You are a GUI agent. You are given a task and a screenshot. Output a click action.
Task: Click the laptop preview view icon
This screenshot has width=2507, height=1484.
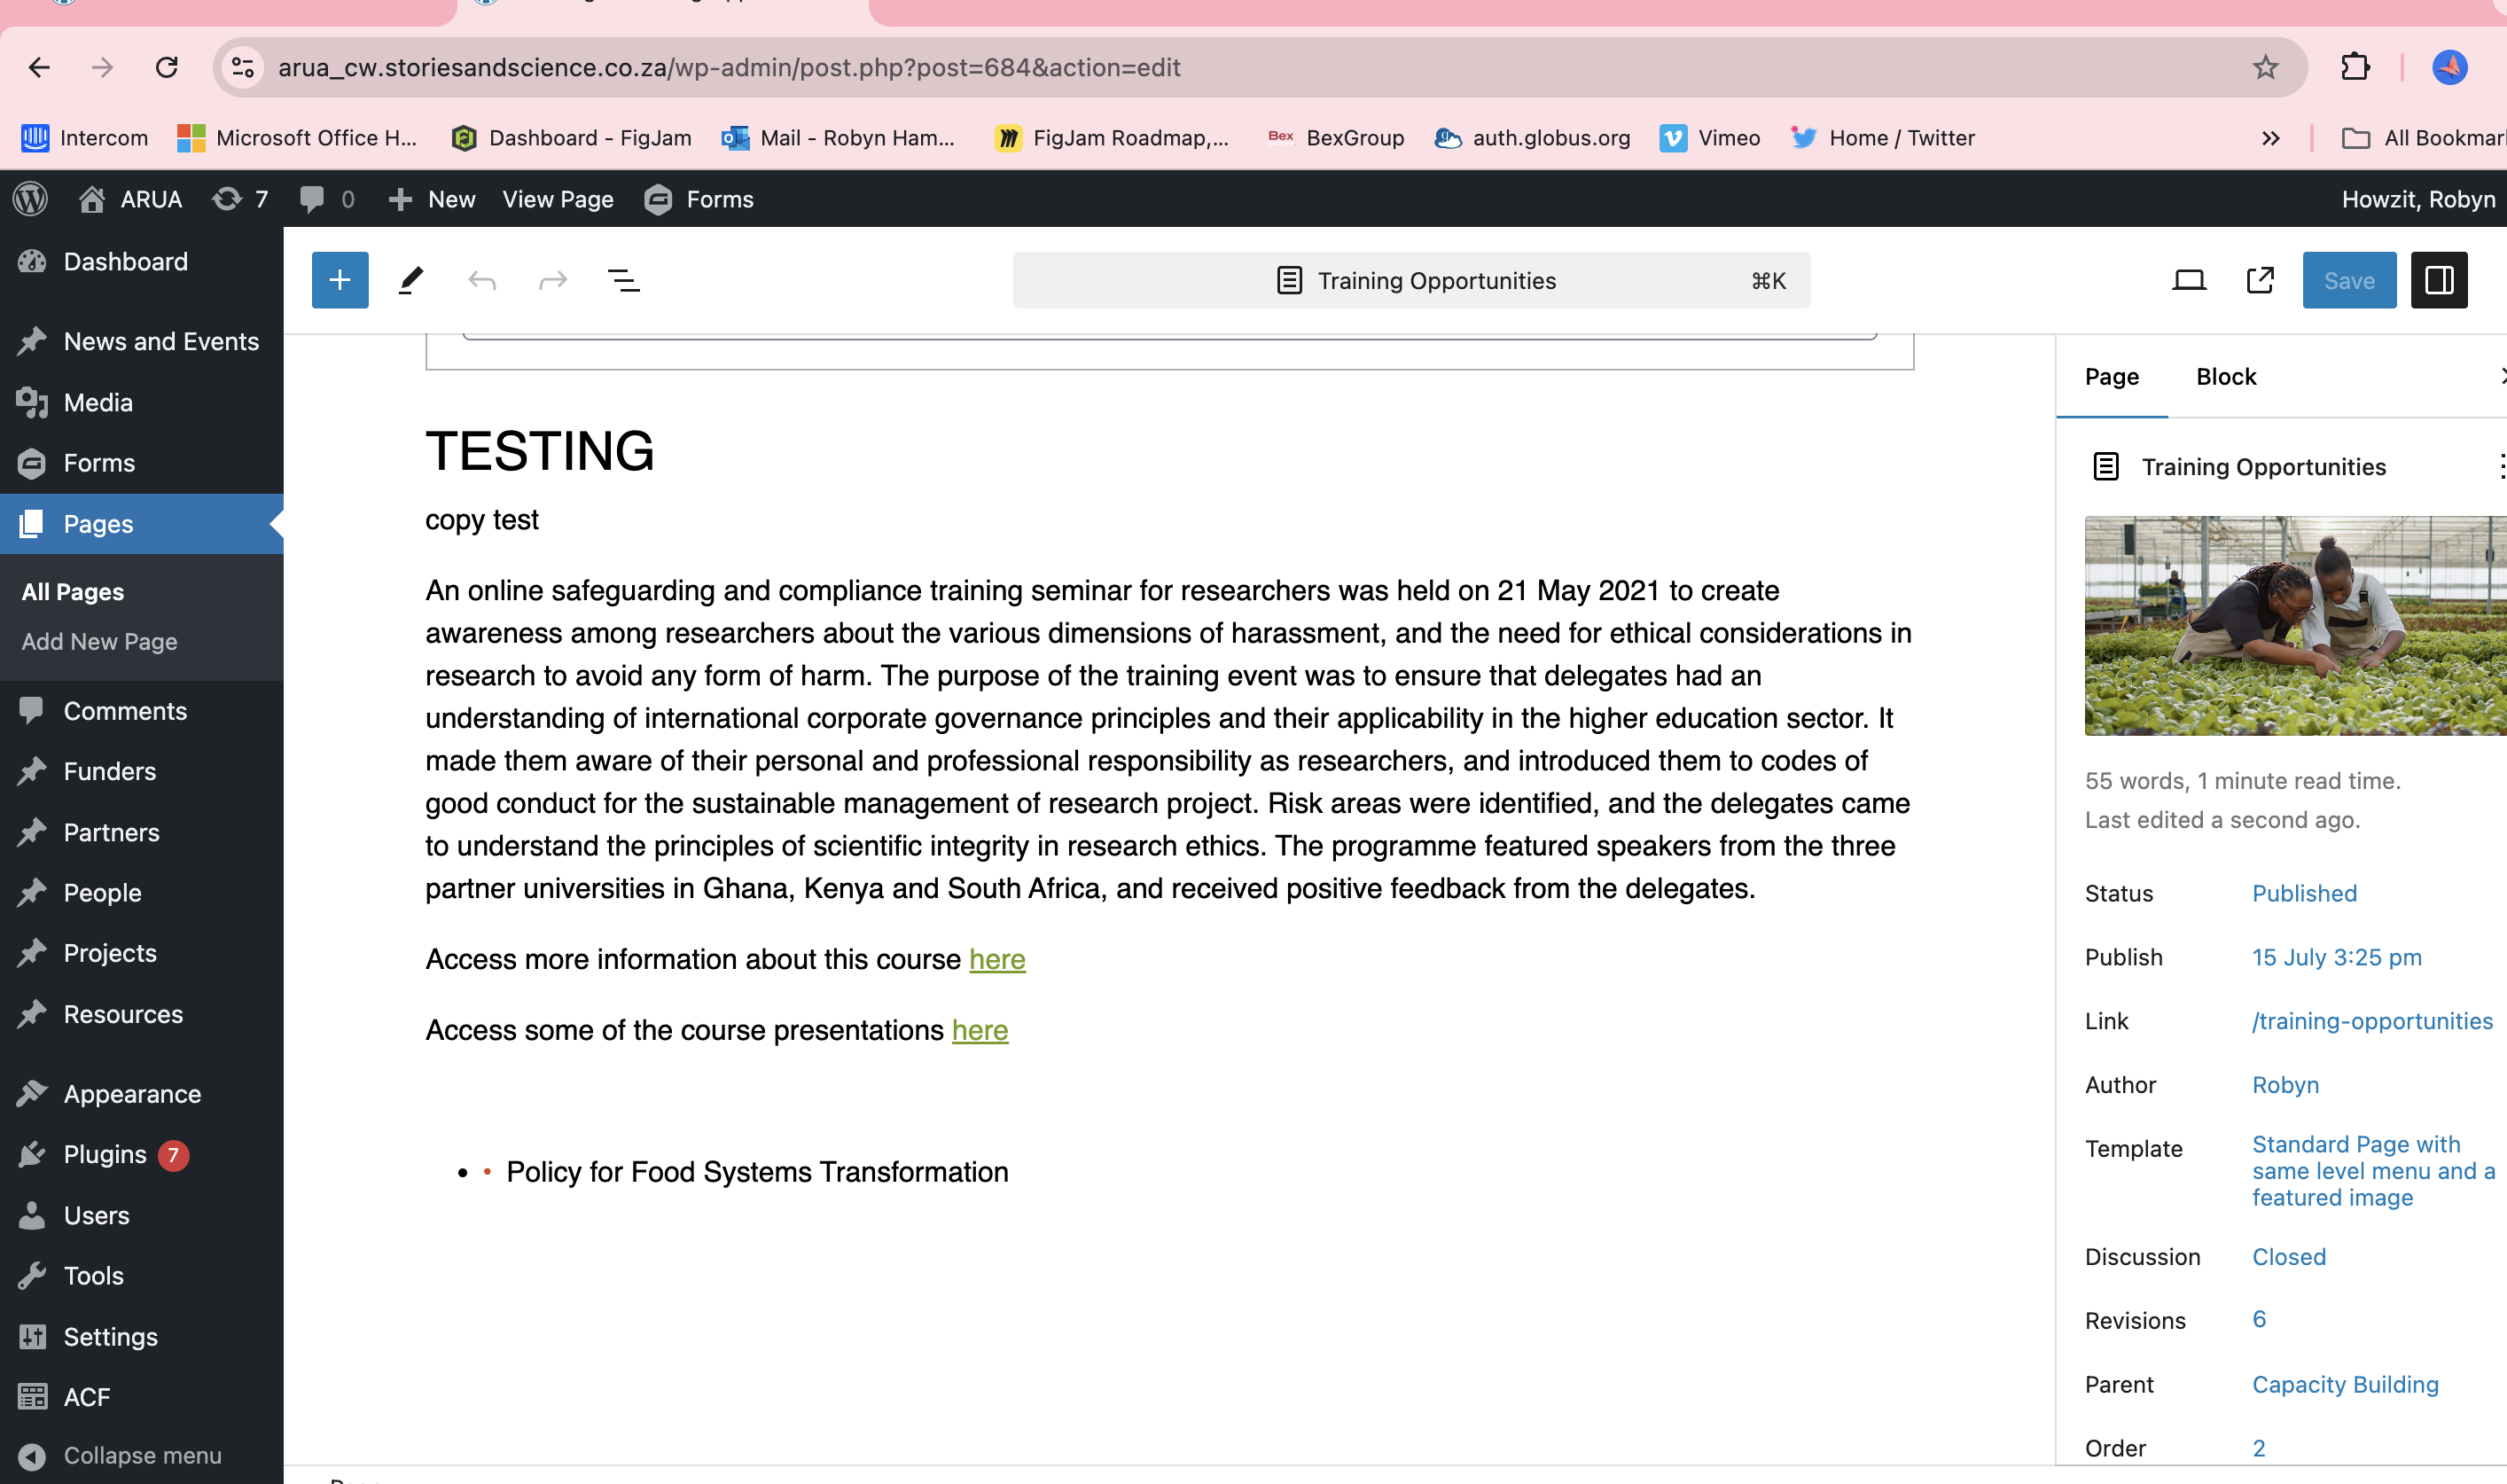[2189, 280]
